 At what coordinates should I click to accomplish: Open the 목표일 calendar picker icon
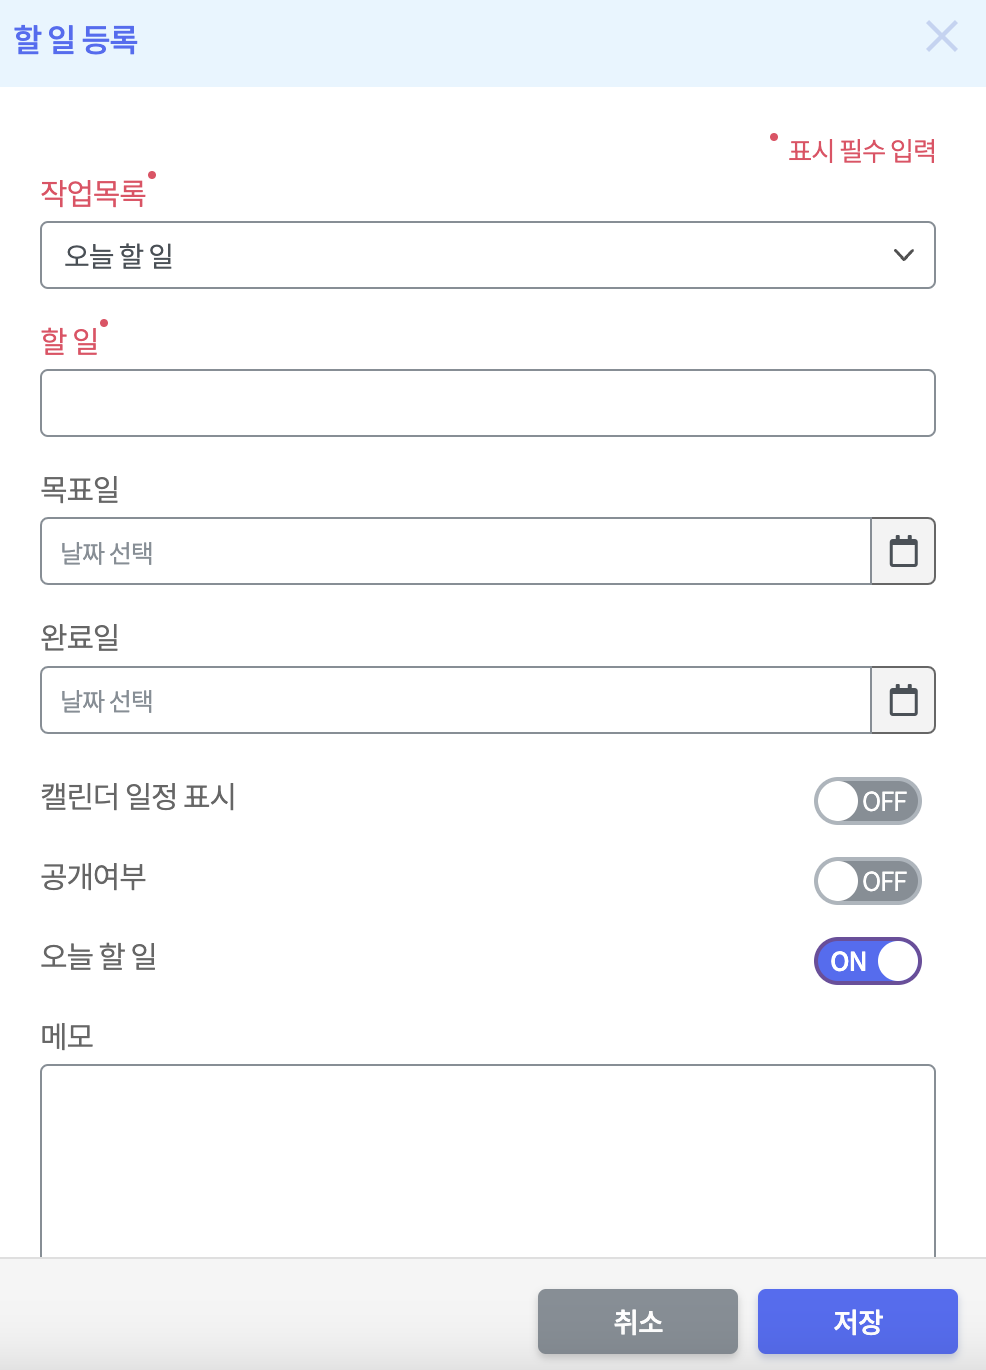tap(903, 551)
